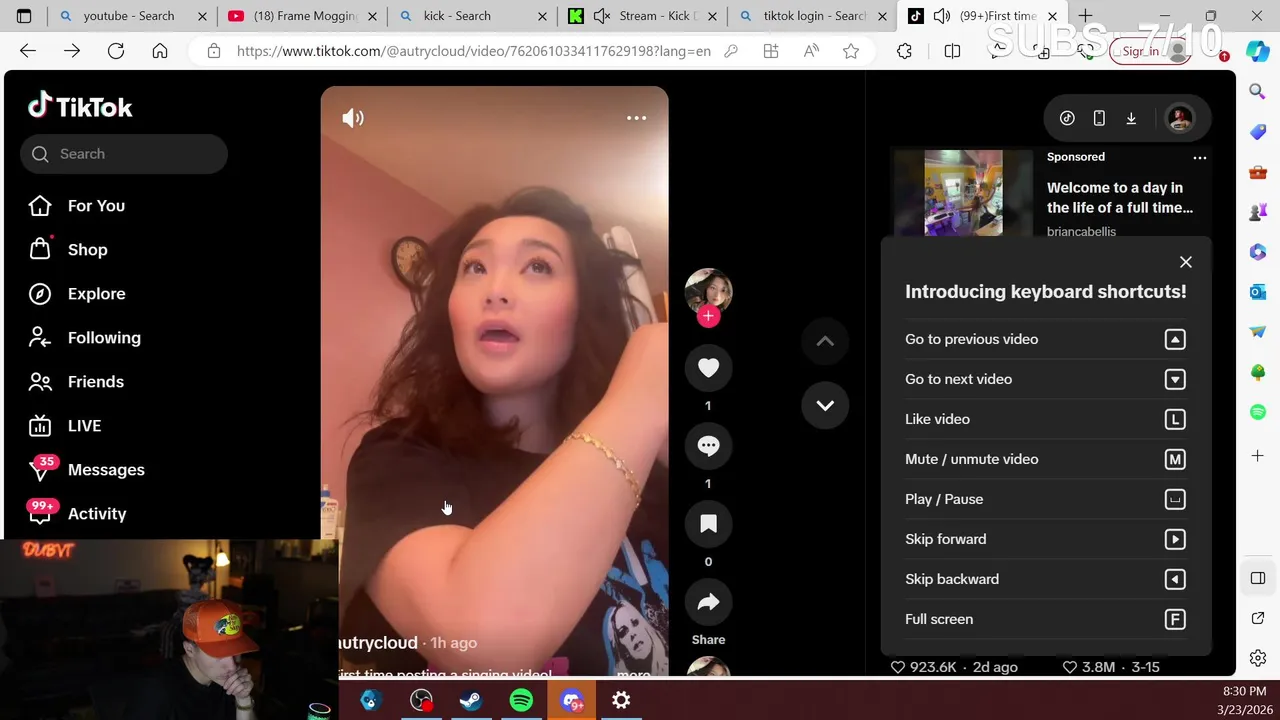Mute the video with the speaker icon
This screenshot has width=1280, height=720.
353,118
